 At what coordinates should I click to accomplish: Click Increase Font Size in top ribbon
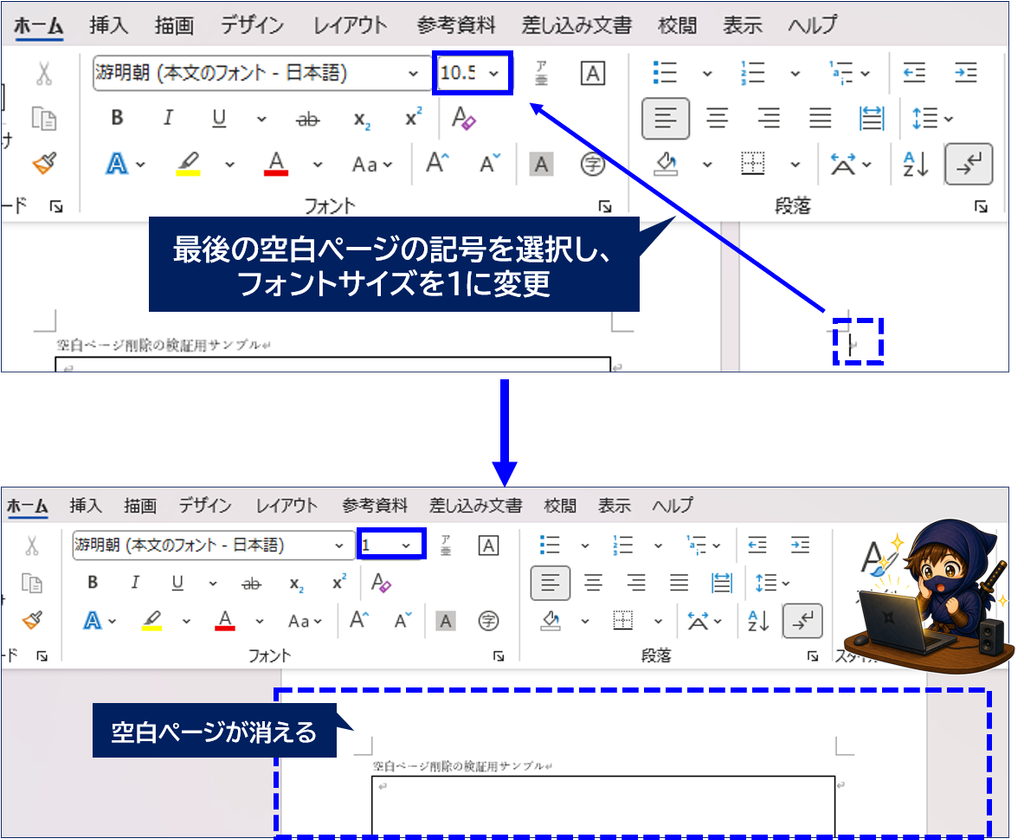tap(437, 163)
